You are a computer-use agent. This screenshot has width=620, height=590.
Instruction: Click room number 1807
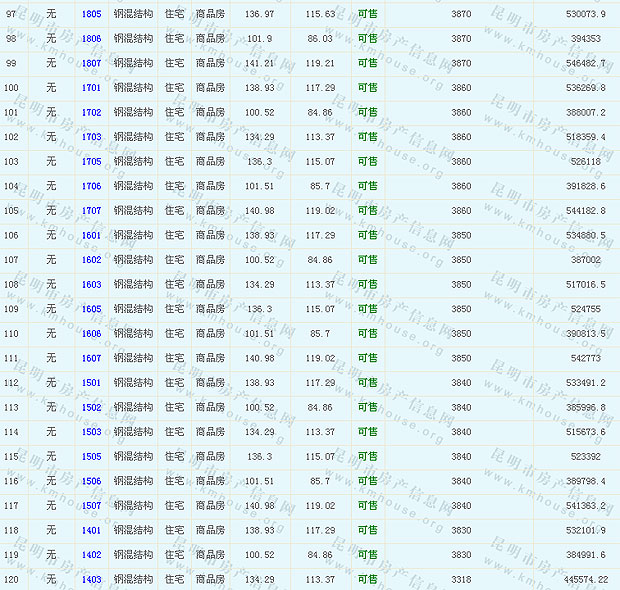pyautogui.click(x=91, y=63)
